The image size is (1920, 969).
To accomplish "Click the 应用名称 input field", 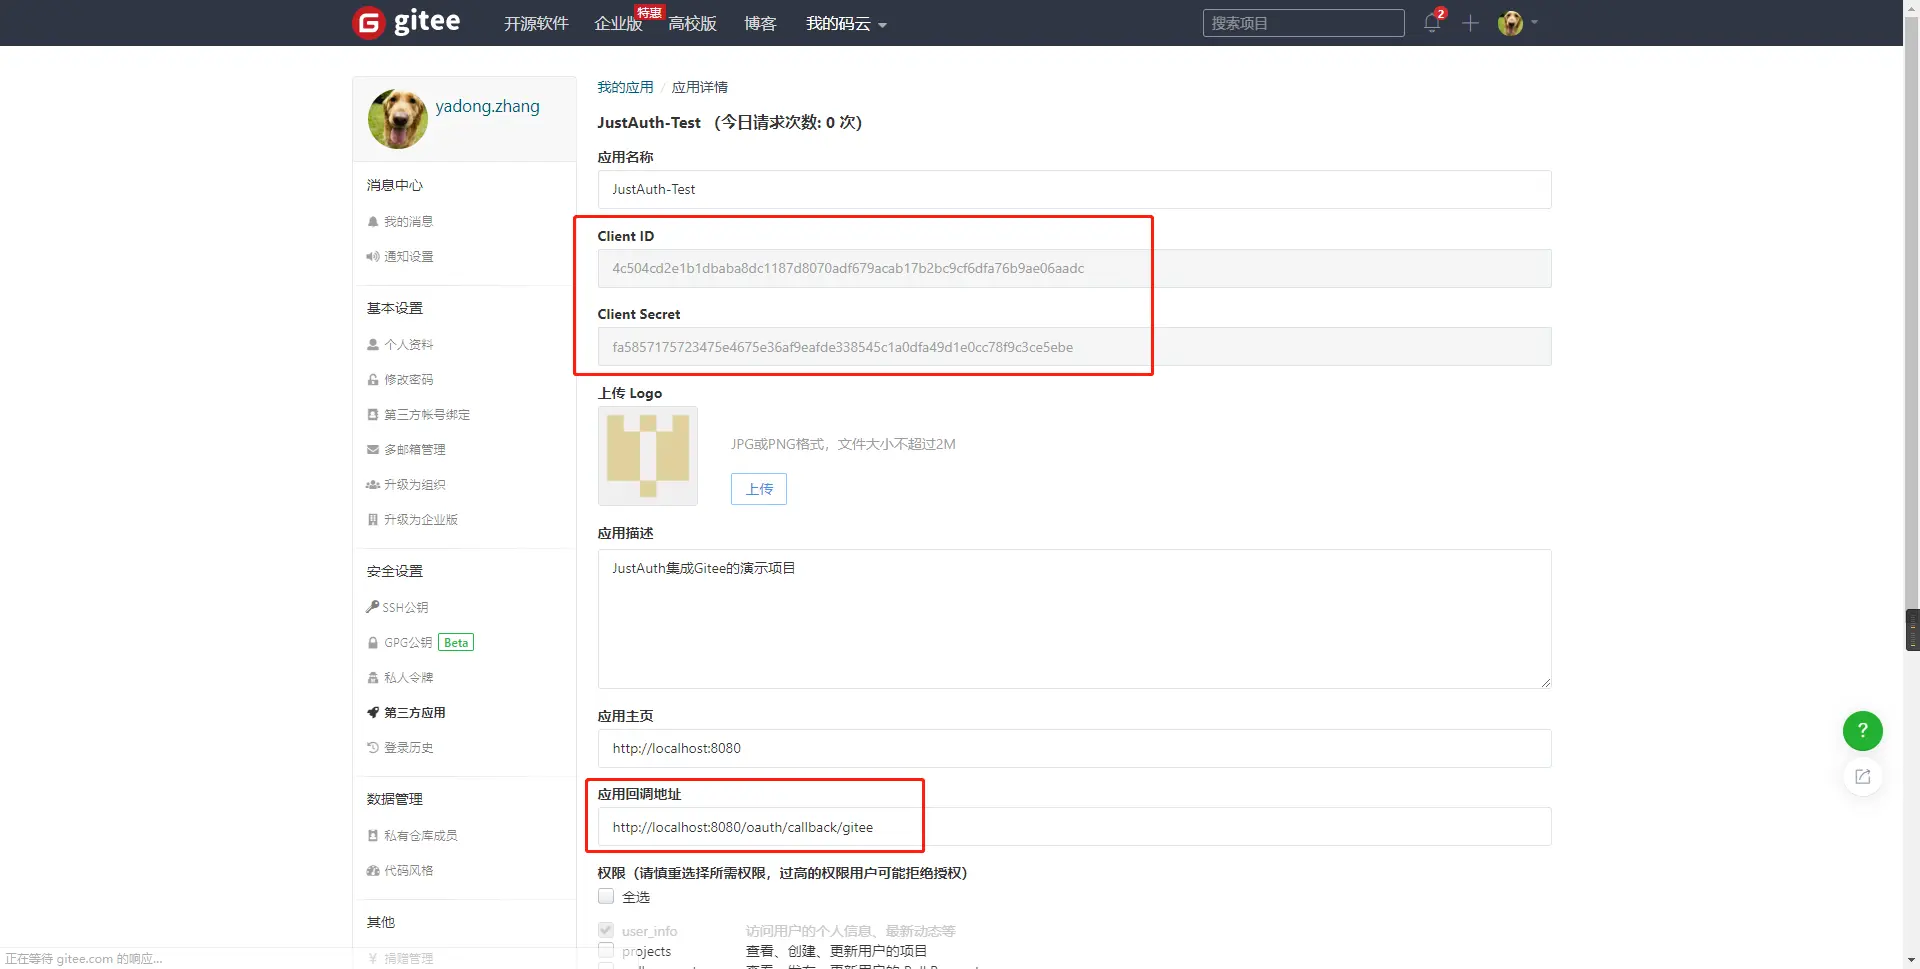I will 1074,190.
